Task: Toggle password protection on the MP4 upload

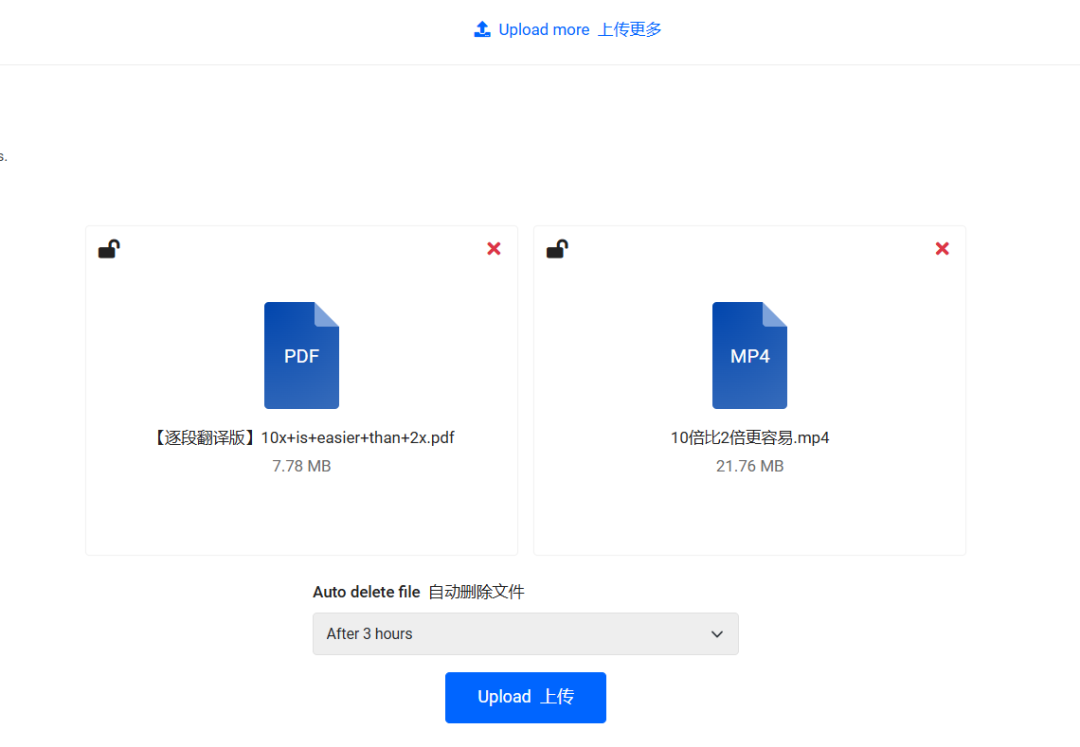Action: click(x=557, y=249)
